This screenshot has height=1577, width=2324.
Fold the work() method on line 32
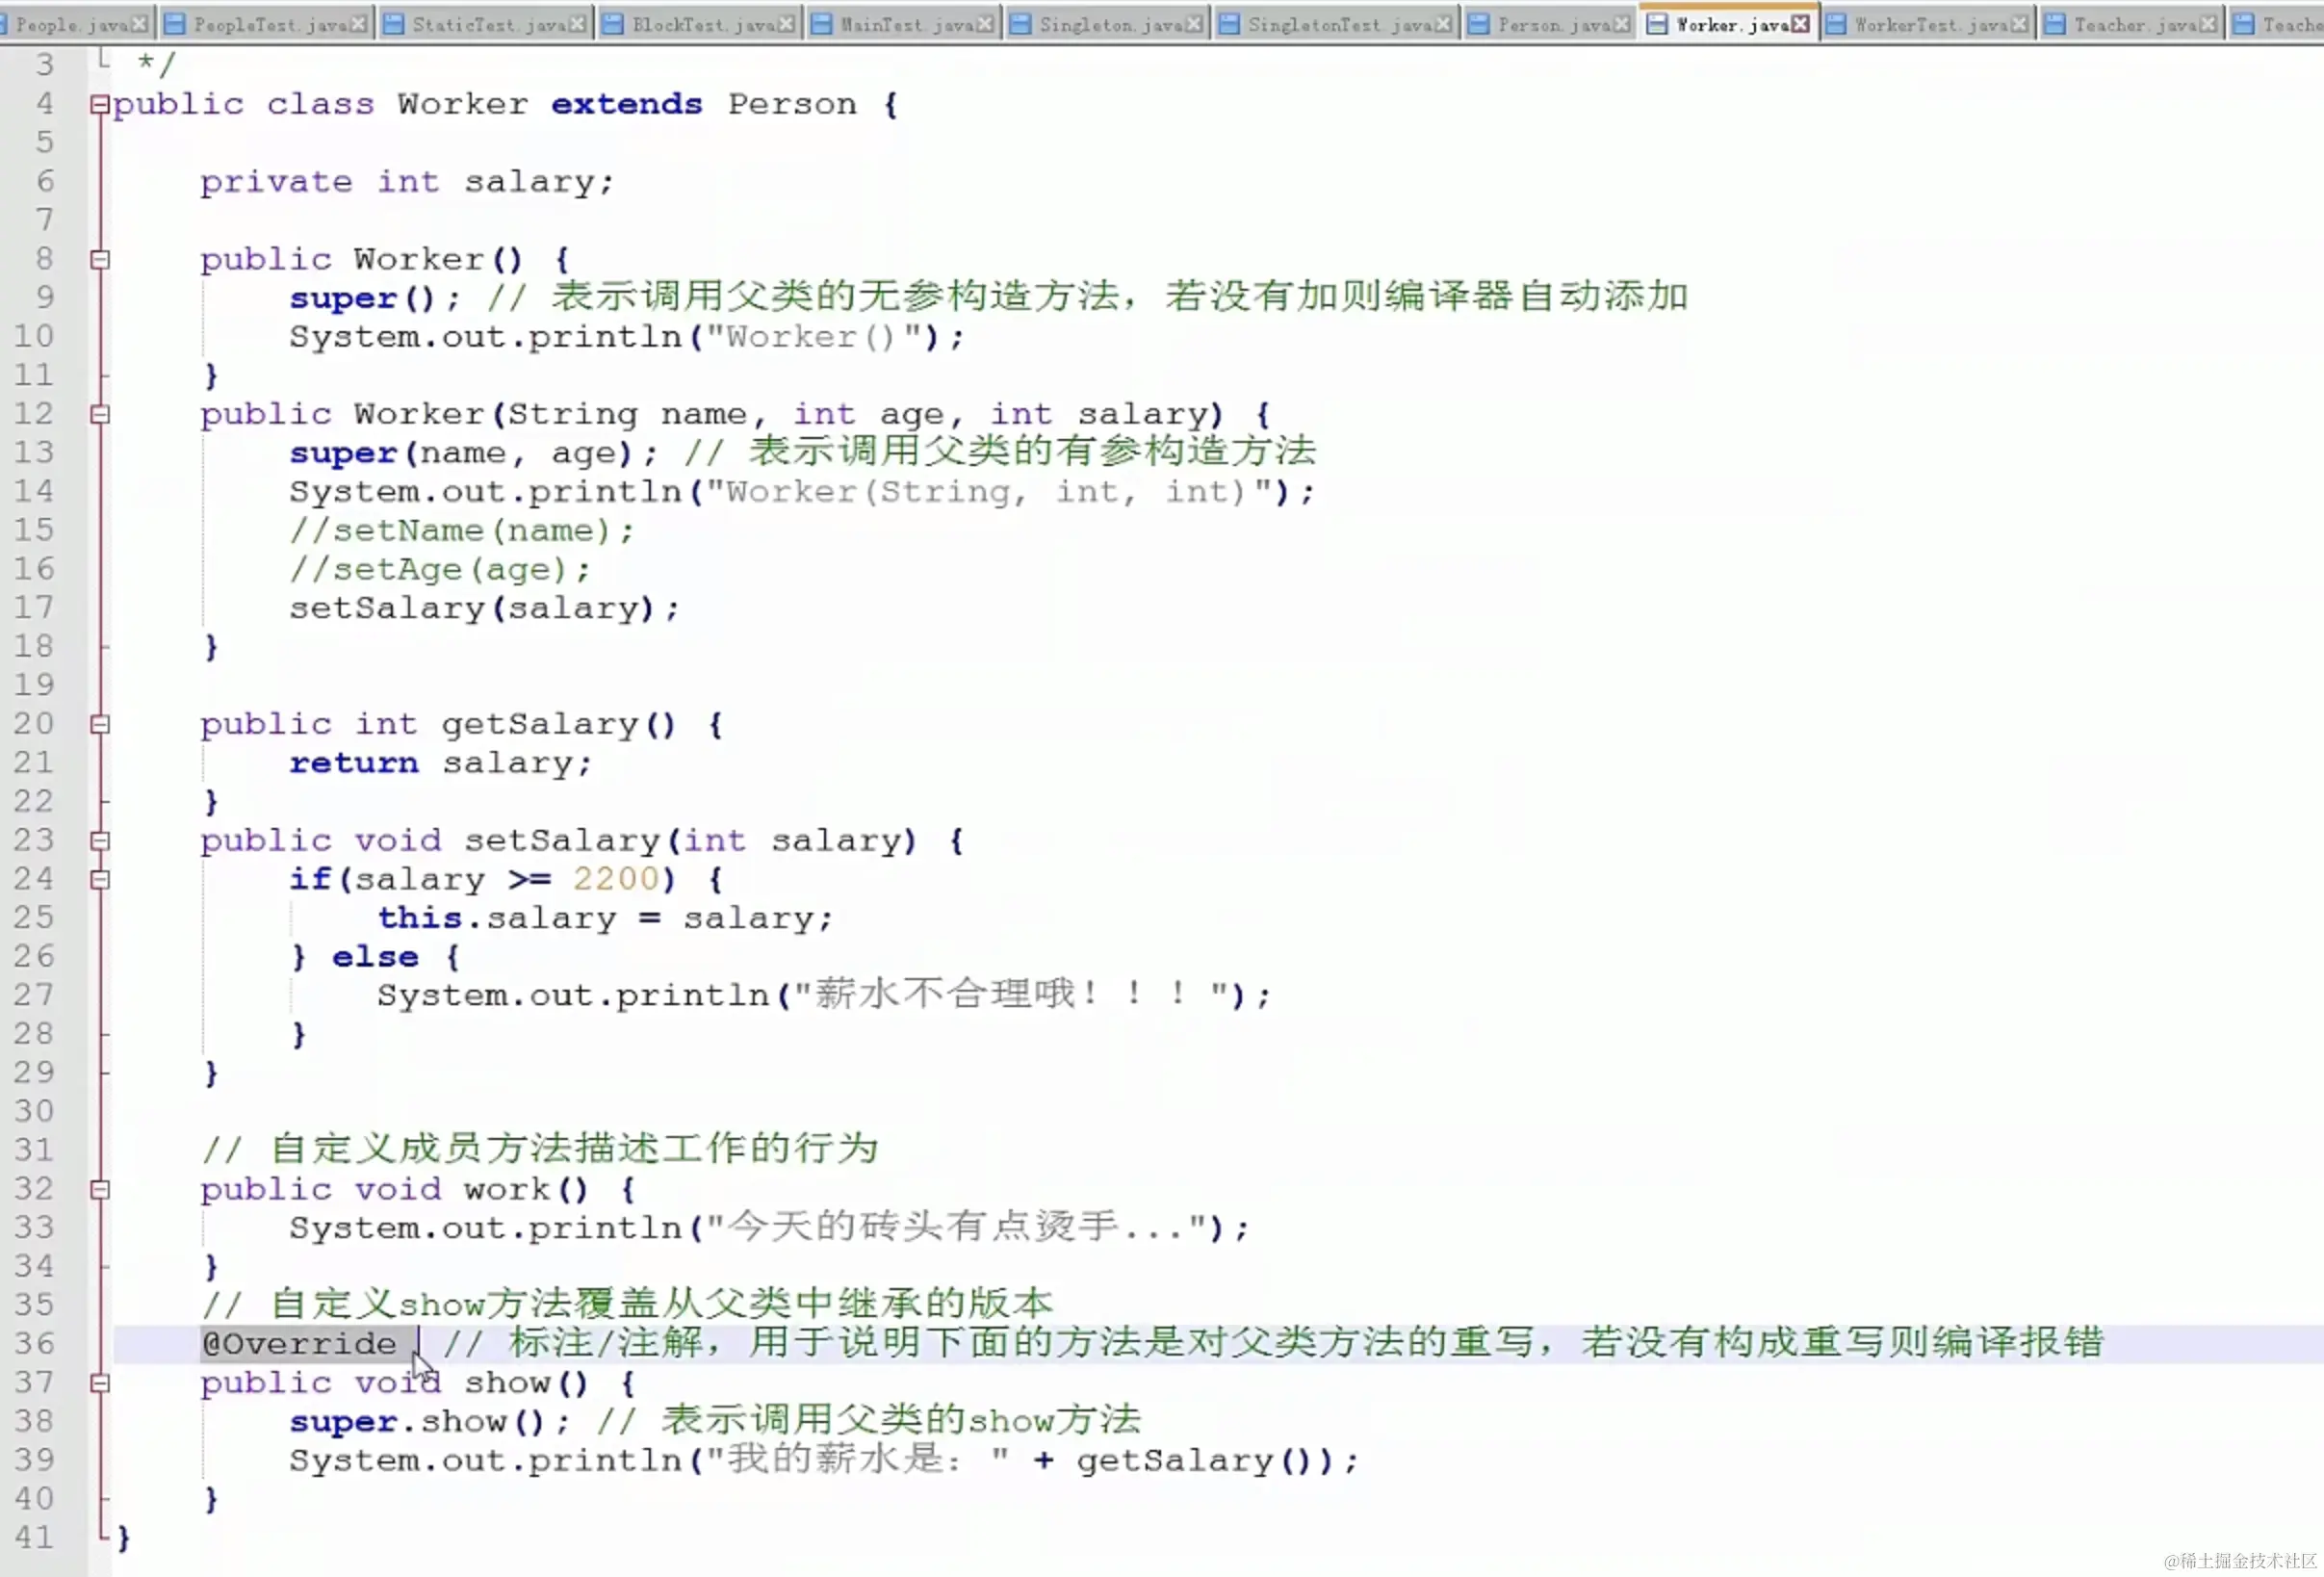[x=99, y=1190]
